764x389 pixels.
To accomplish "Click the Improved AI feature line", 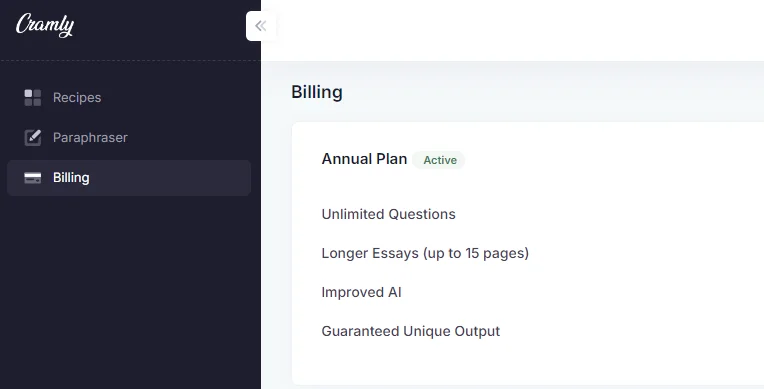I will pos(361,292).
